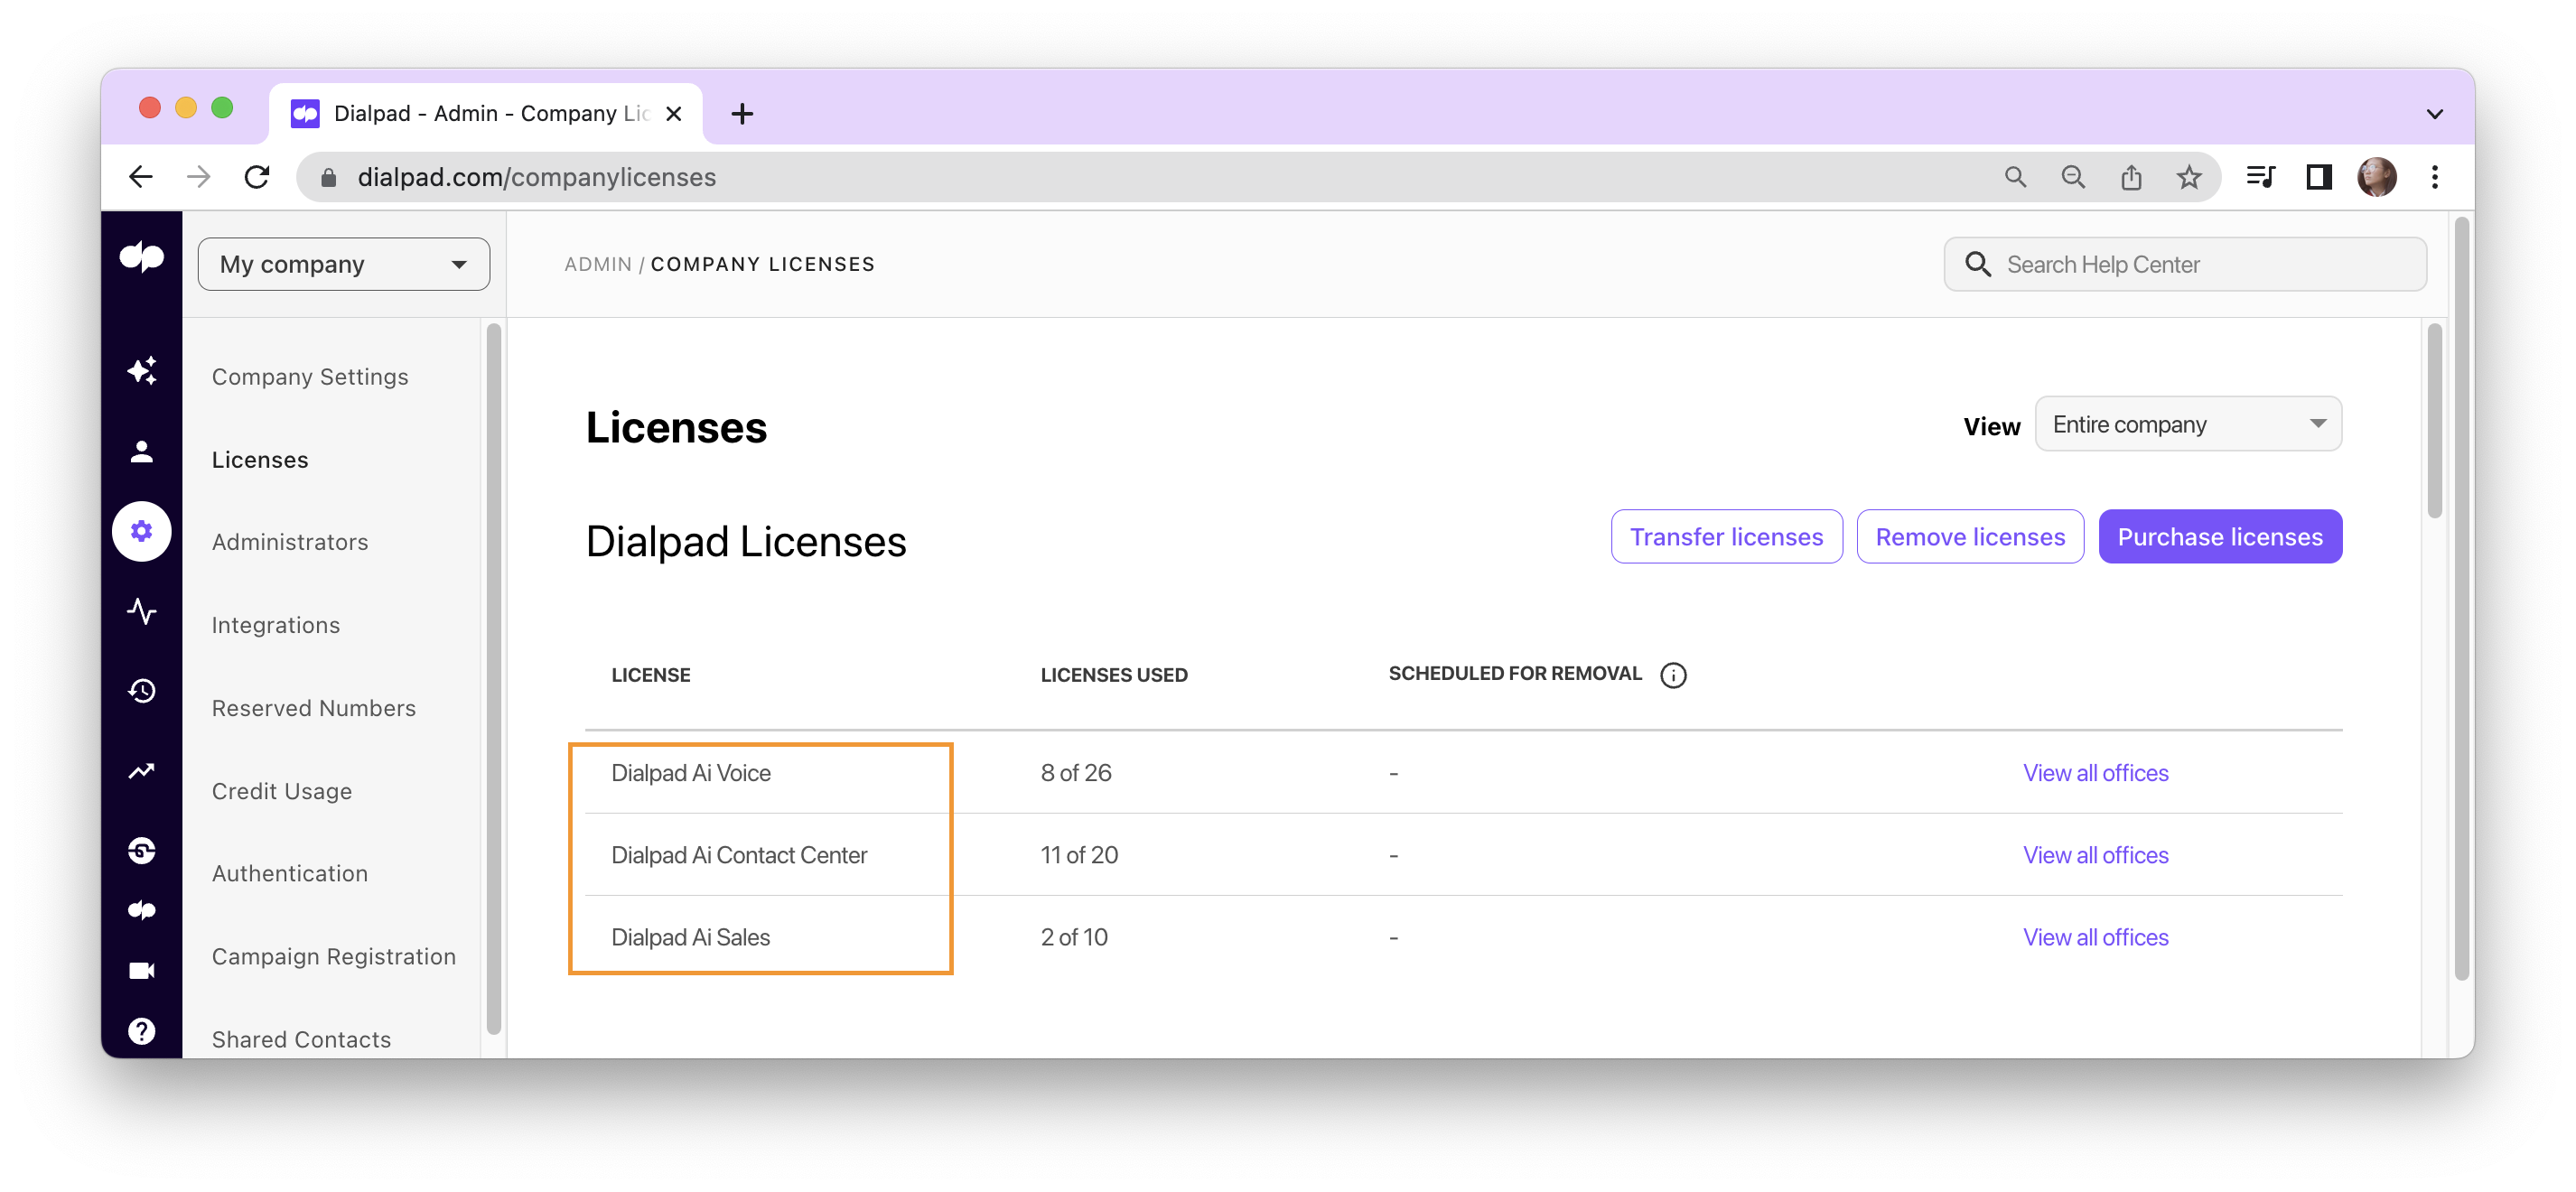Open Shared Contacts in the admin menu
The width and height of the screenshot is (2576, 1192).
(x=302, y=1040)
